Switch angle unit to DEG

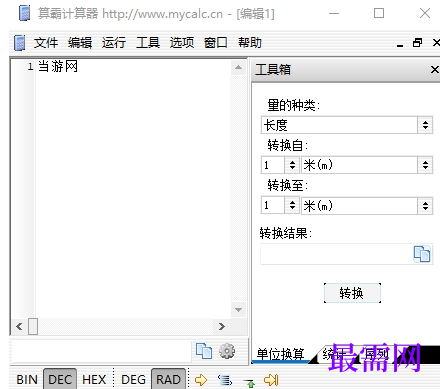(133, 379)
